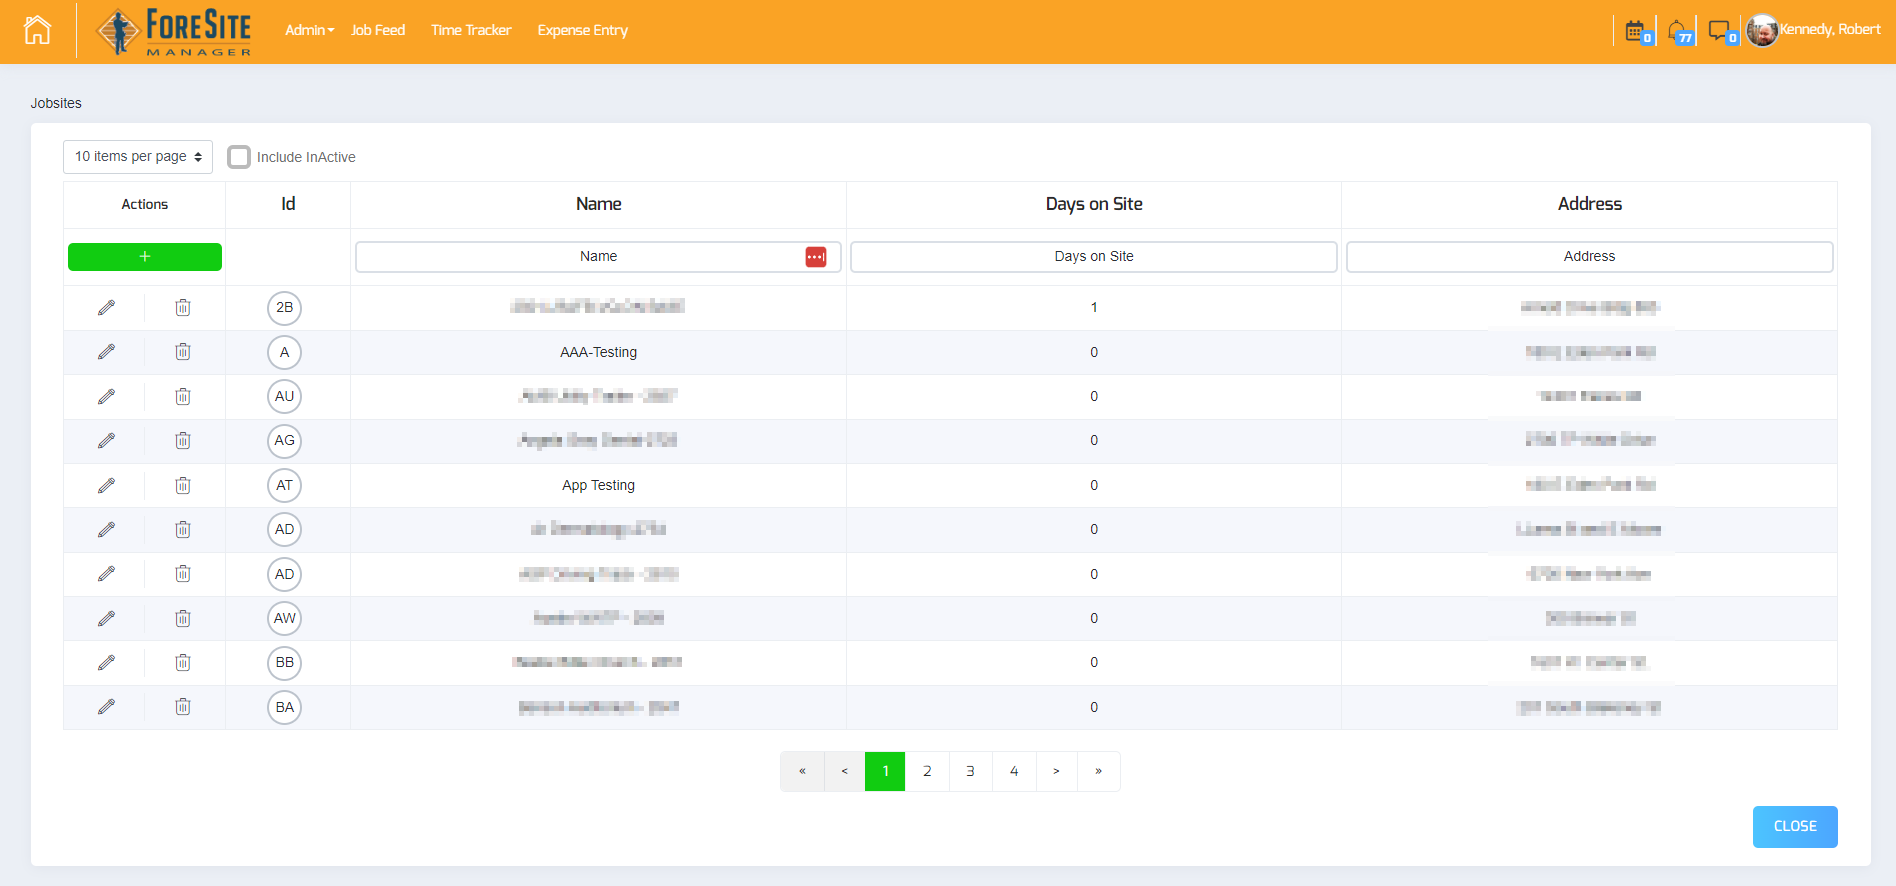1896x886 pixels.
Task: Click pencil icon for row AG
Action: (x=106, y=441)
